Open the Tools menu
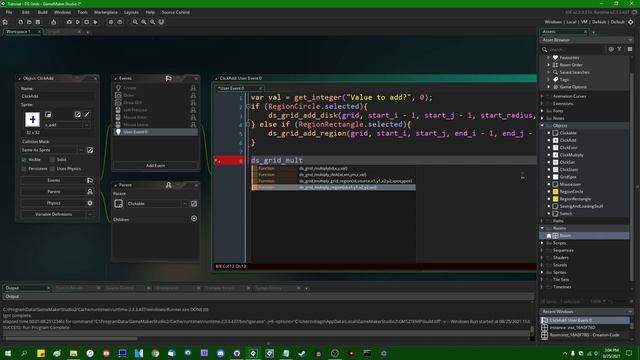640x360 pixels. (x=82, y=12)
